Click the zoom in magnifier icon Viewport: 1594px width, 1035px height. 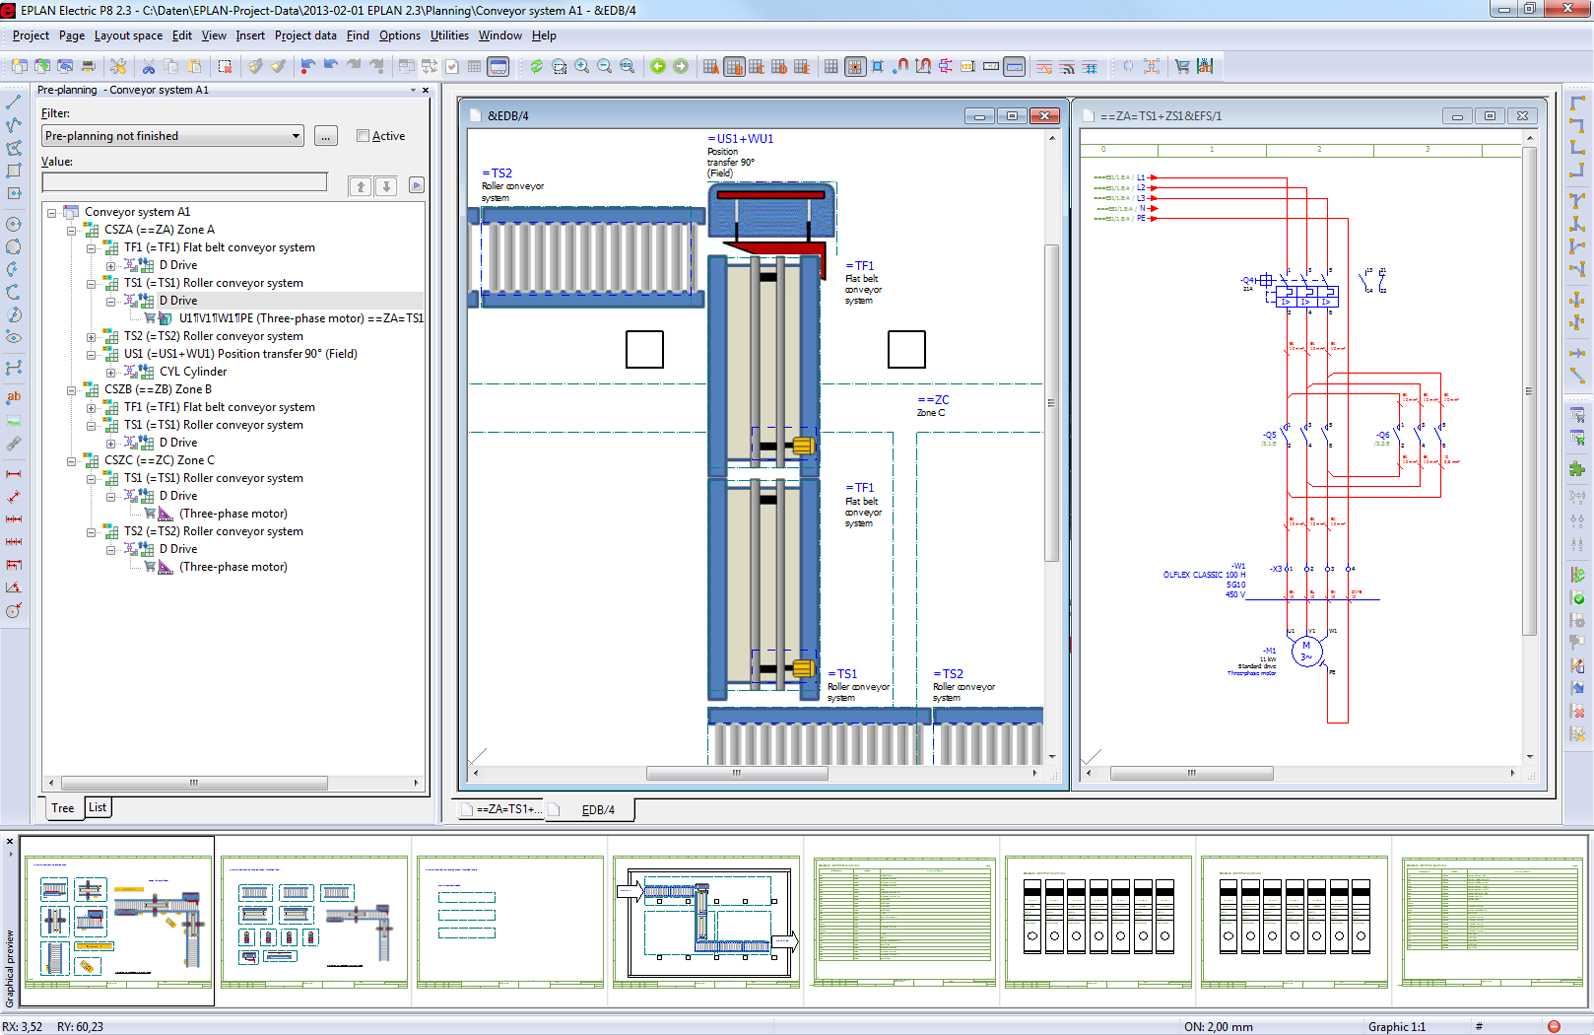(582, 67)
